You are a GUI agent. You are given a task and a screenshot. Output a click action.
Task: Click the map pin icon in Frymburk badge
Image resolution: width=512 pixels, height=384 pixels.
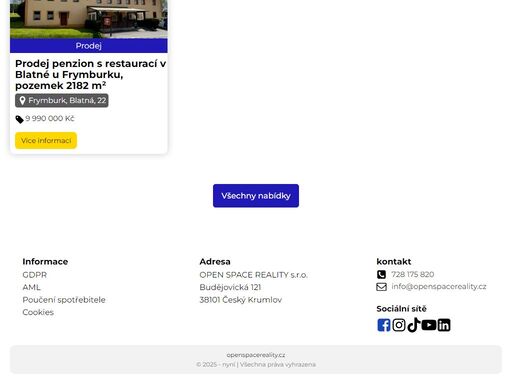(22, 100)
